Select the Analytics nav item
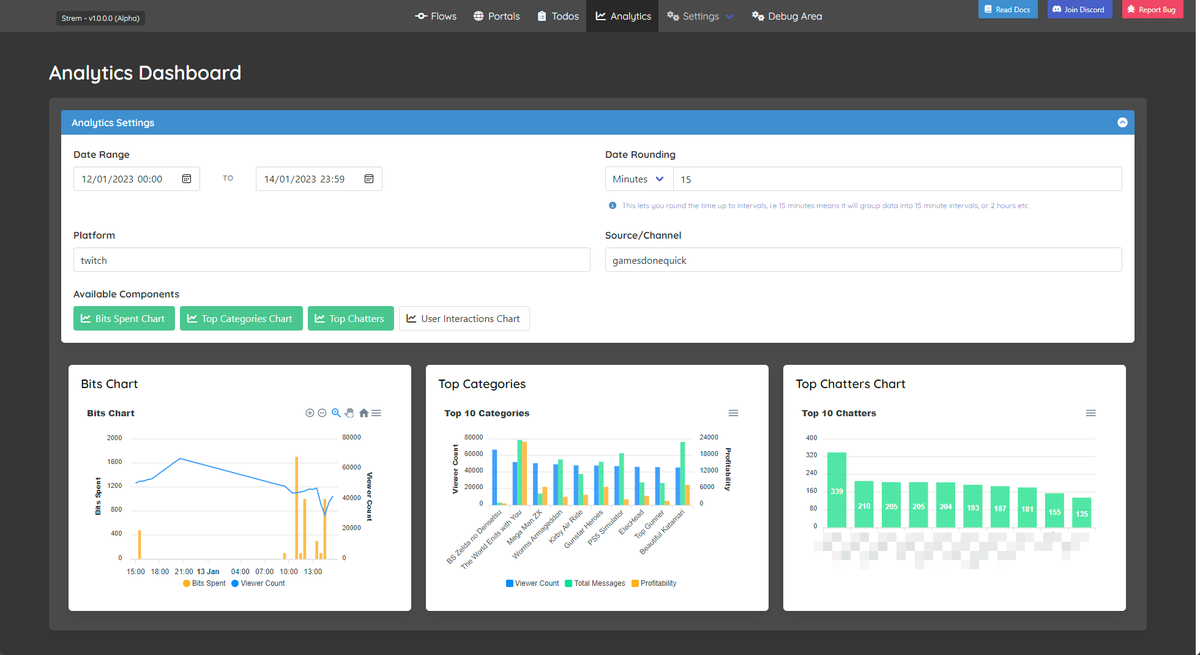Viewport: 1200px width, 655px height. pos(623,16)
